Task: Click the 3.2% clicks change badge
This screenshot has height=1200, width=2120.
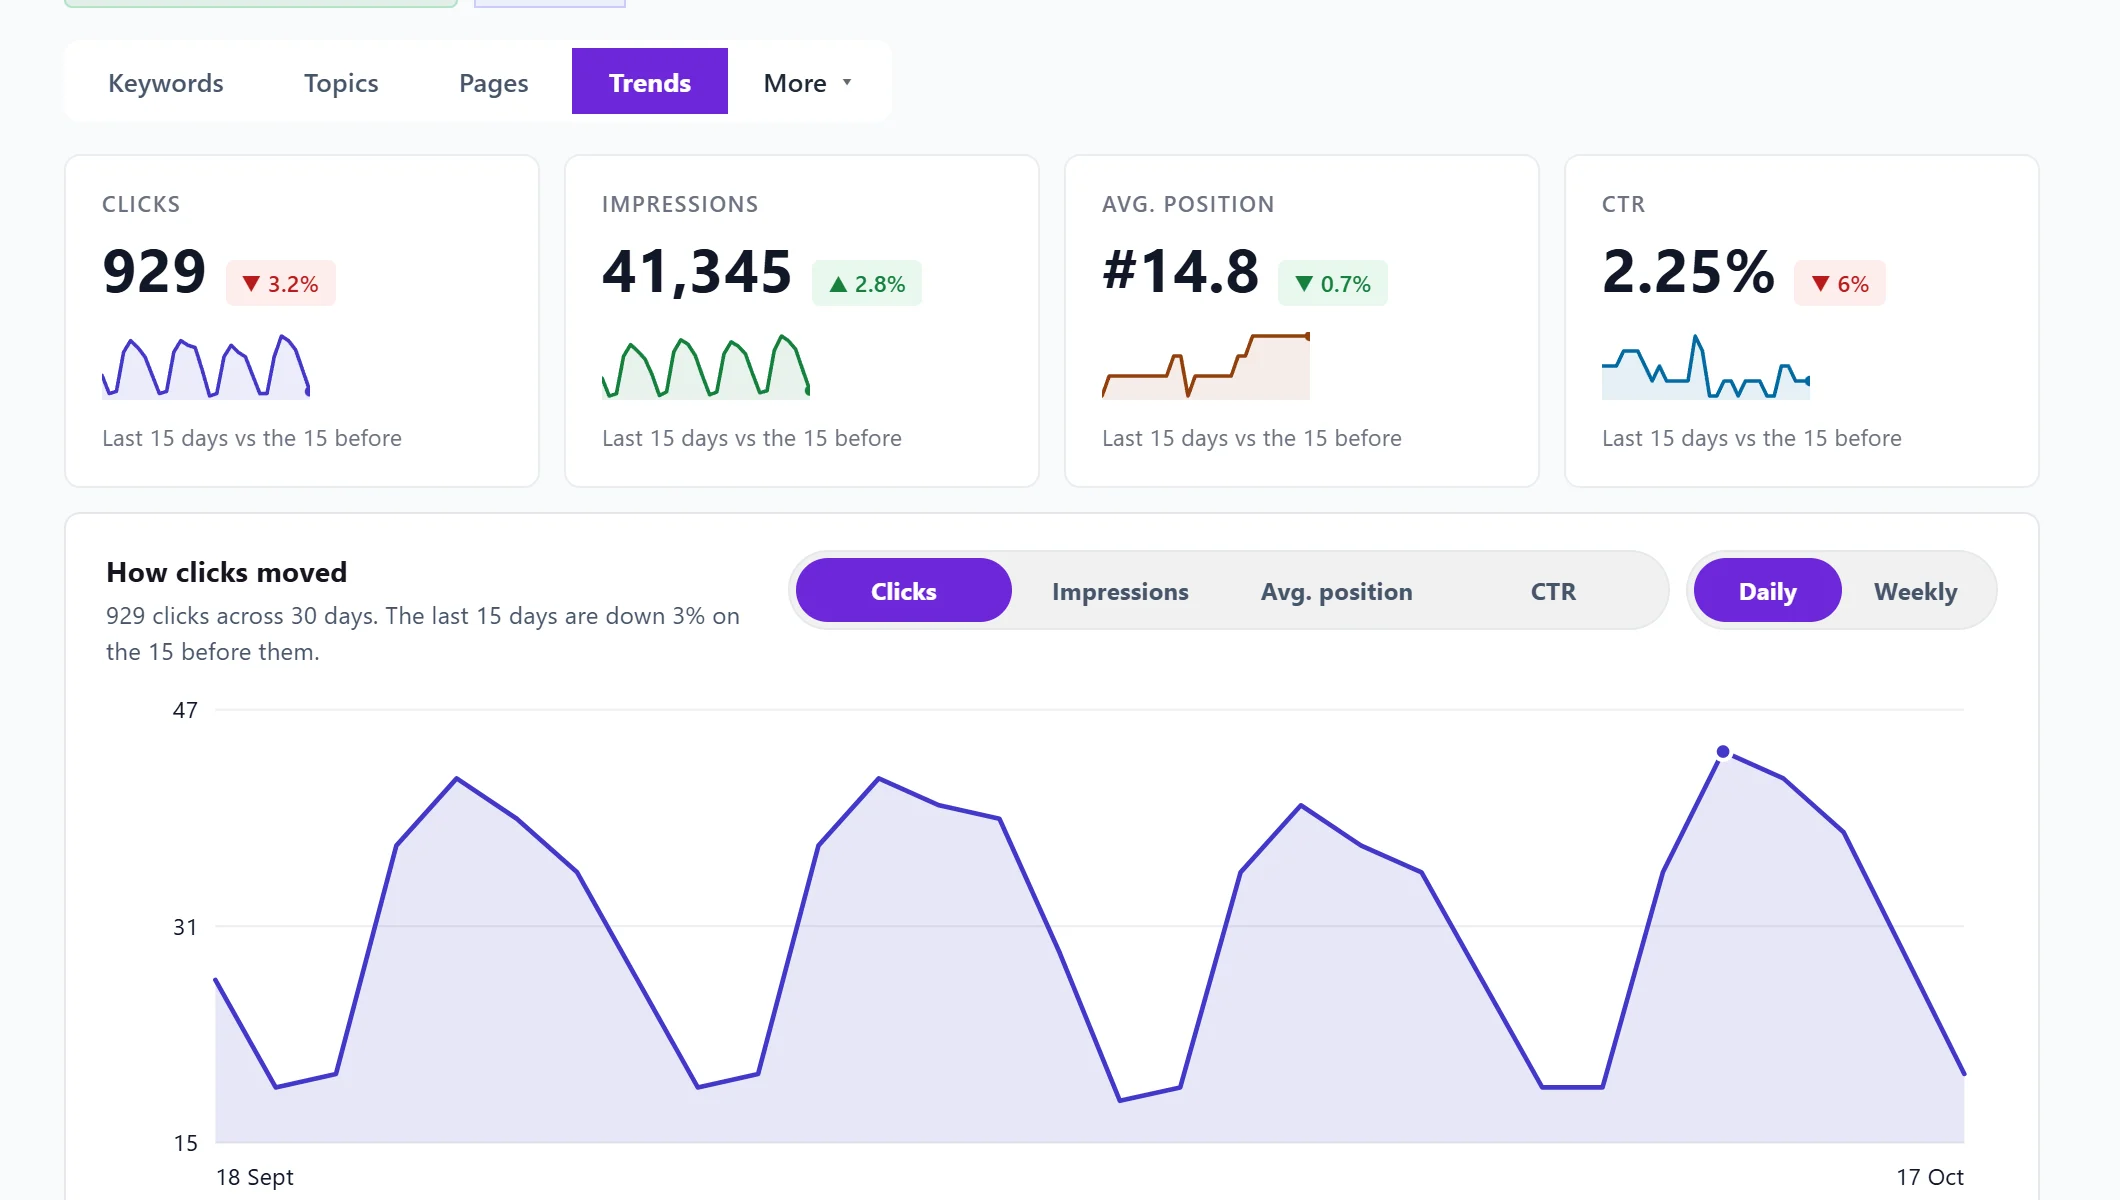Action: [x=281, y=284]
